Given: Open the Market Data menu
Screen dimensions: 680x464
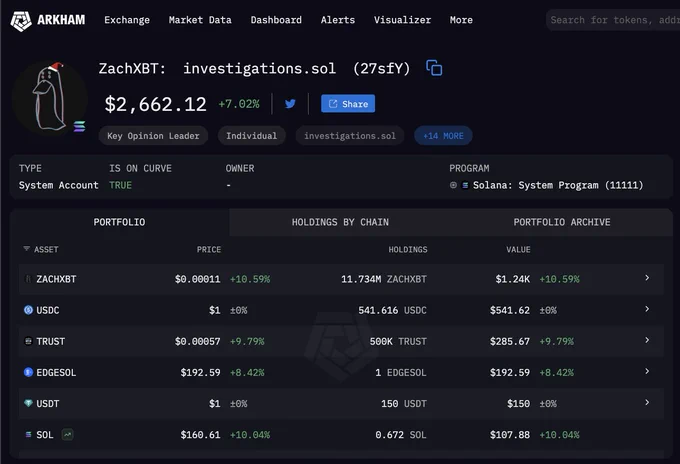Looking at the screenshot, I should tap(200, 20).
